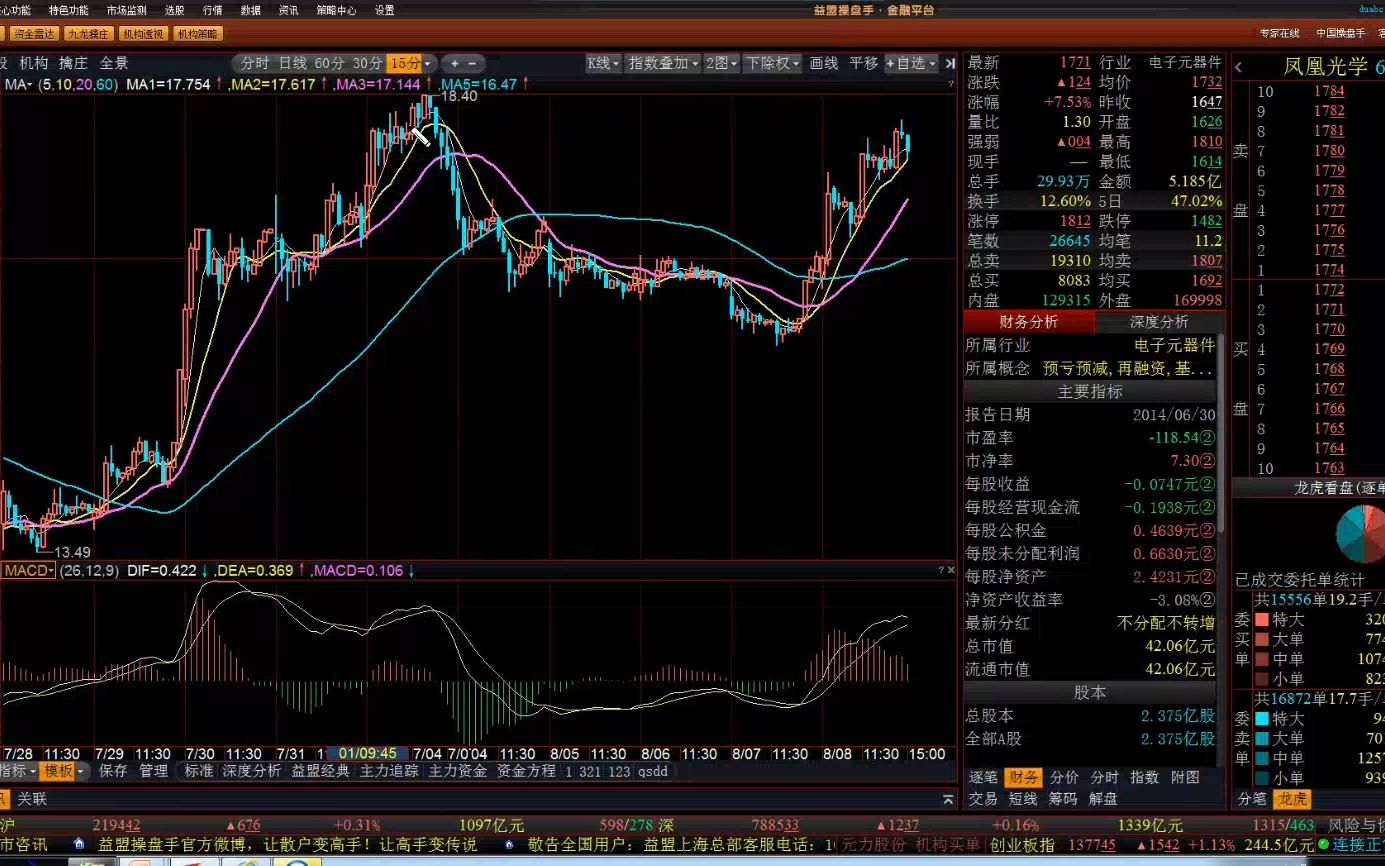Click the 摘庄 view button

(x=73, y=63)
